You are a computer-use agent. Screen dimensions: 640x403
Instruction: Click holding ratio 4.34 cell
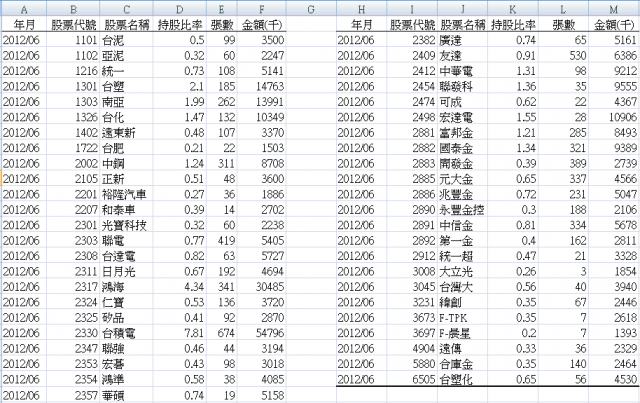[x=180, y=287]
